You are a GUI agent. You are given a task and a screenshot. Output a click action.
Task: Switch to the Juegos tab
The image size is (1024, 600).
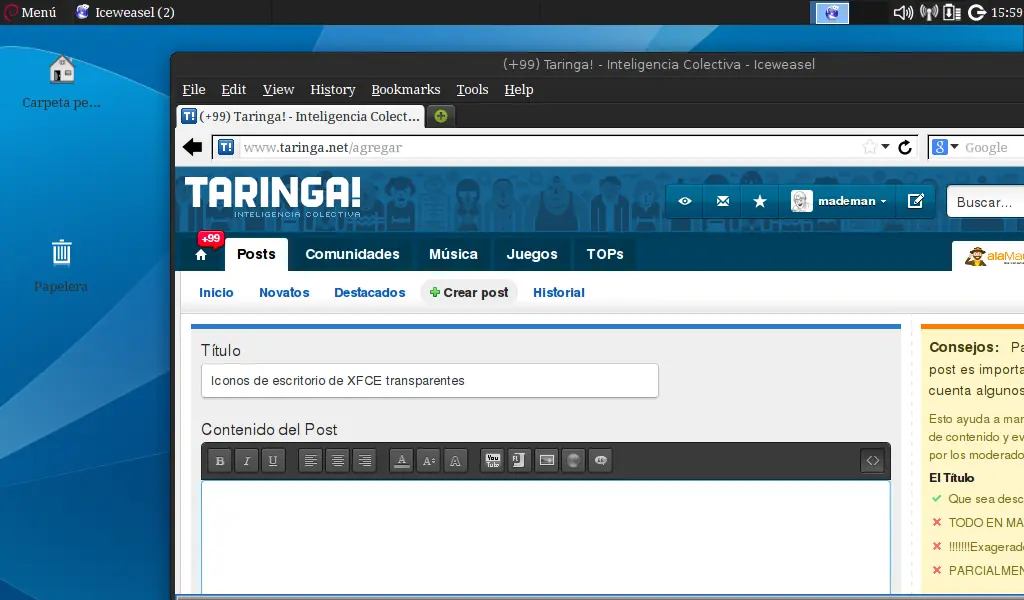click(532, 255)
